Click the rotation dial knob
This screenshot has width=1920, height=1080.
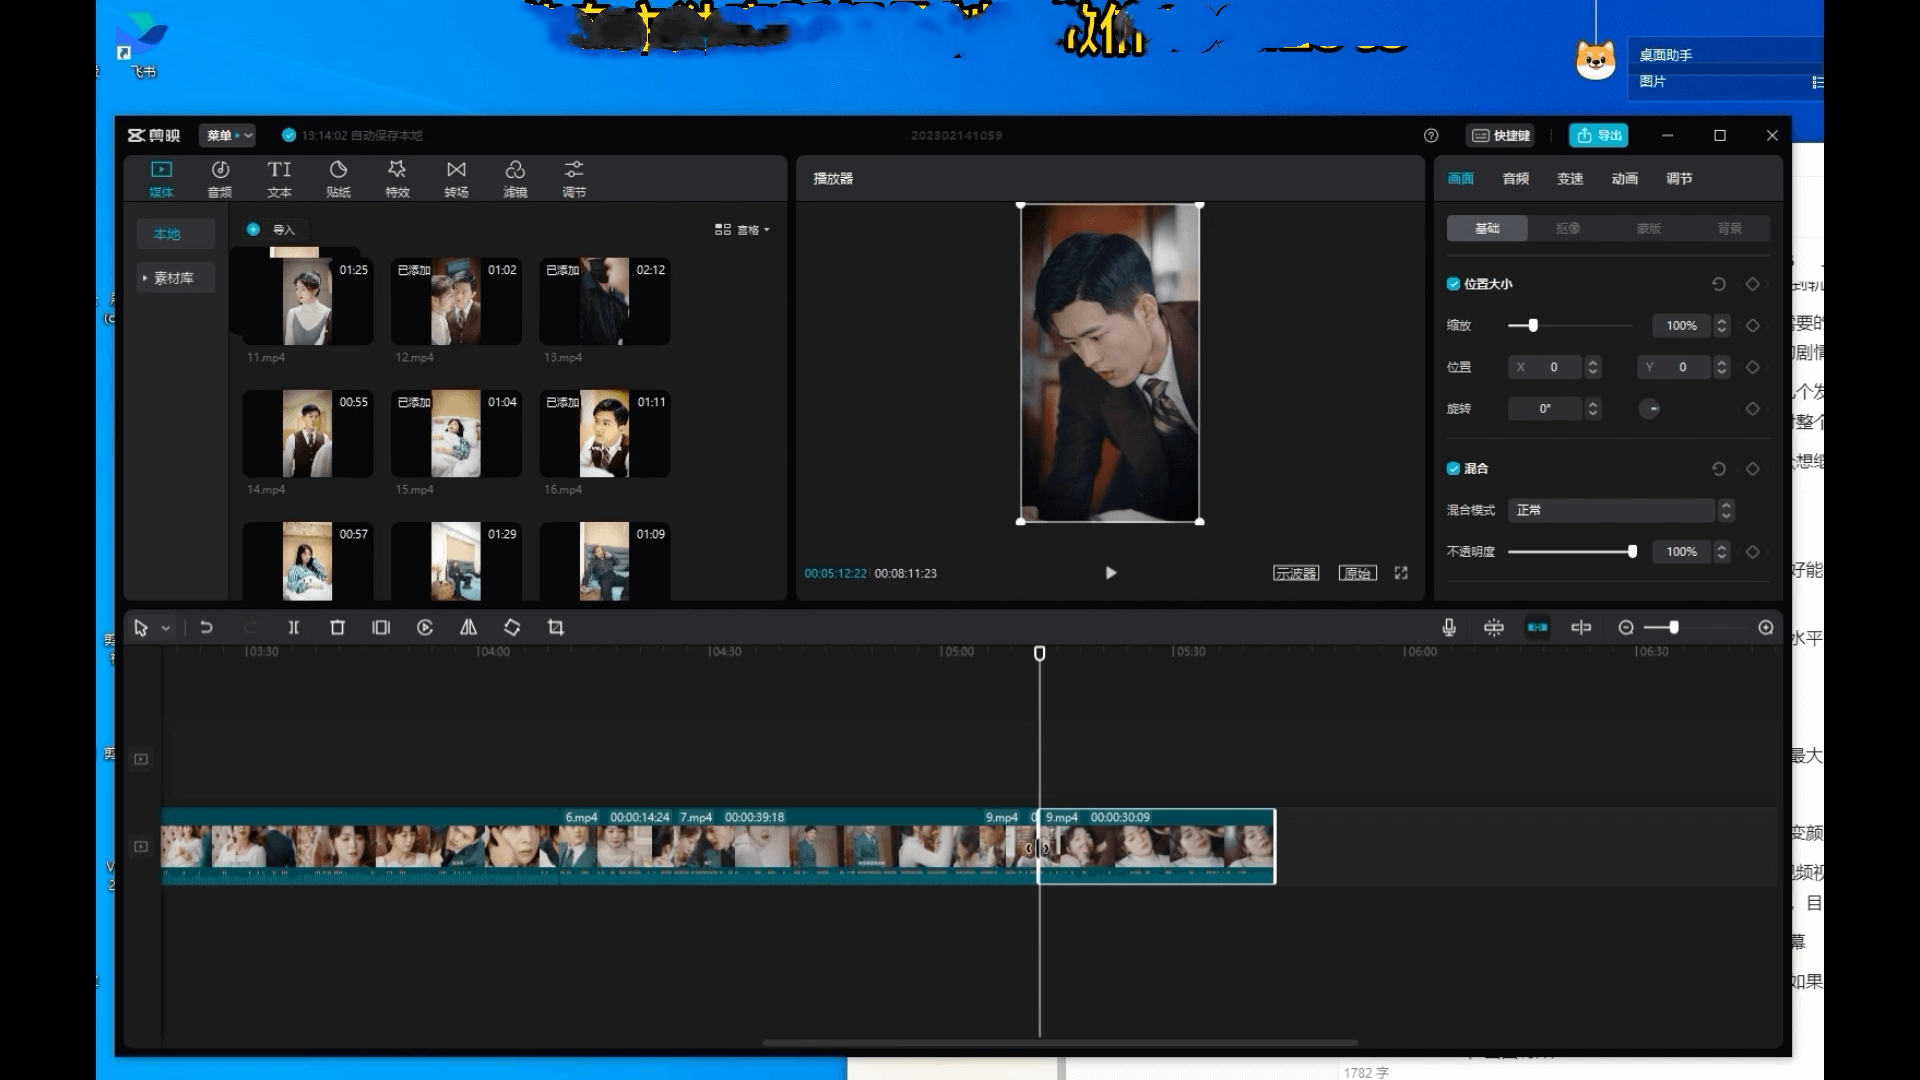click(x=1650, y=408)
